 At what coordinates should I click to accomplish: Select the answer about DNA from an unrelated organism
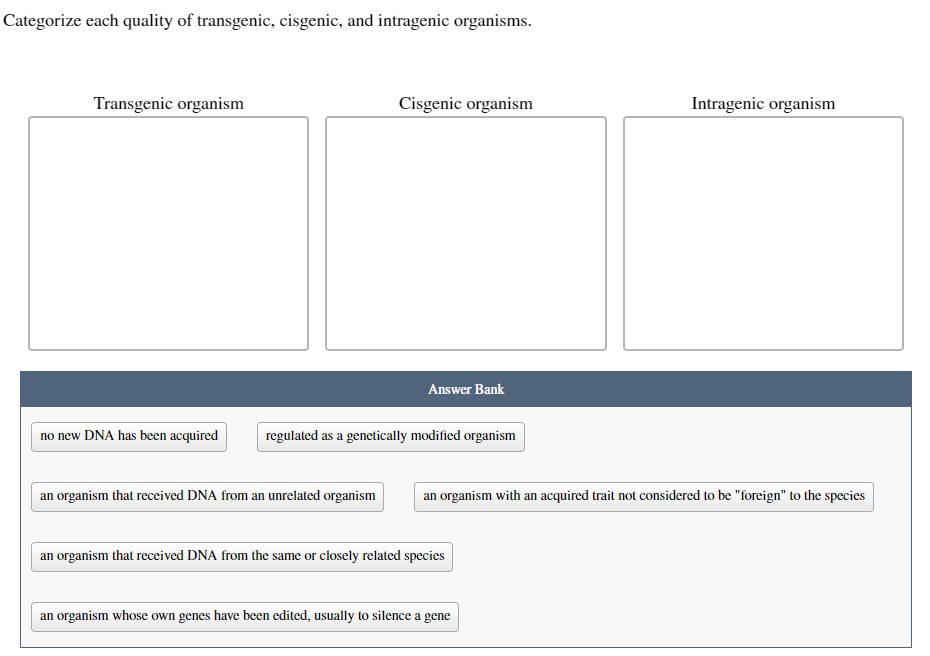tap(207, 496)
